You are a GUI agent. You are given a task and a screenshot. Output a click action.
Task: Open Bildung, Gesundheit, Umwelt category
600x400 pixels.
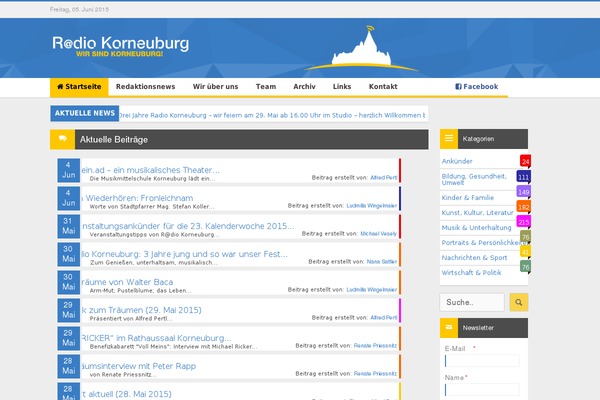pos(474,180)
